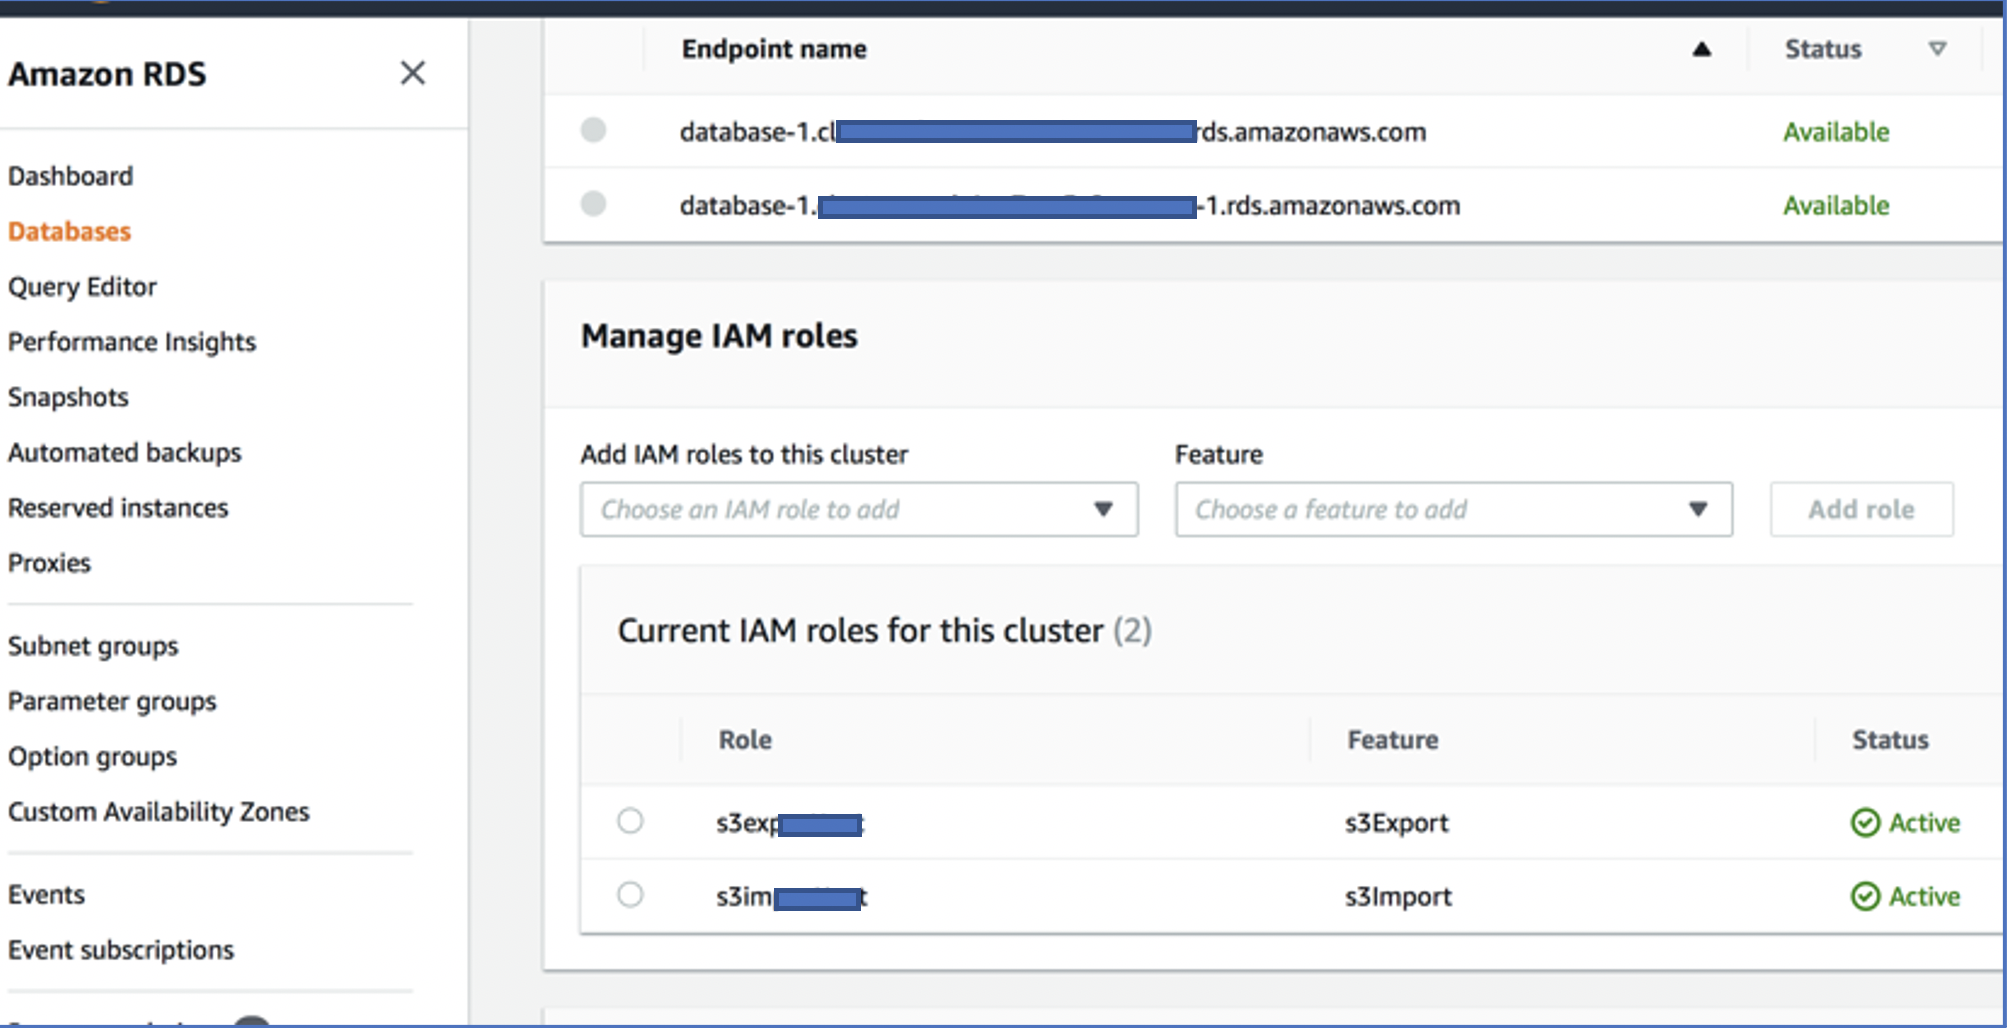The height and width of the screenshot is (1028, 2008).
Task: Click the Current IAM roles for this cluster heading
Action: click(x=885, y=631)
